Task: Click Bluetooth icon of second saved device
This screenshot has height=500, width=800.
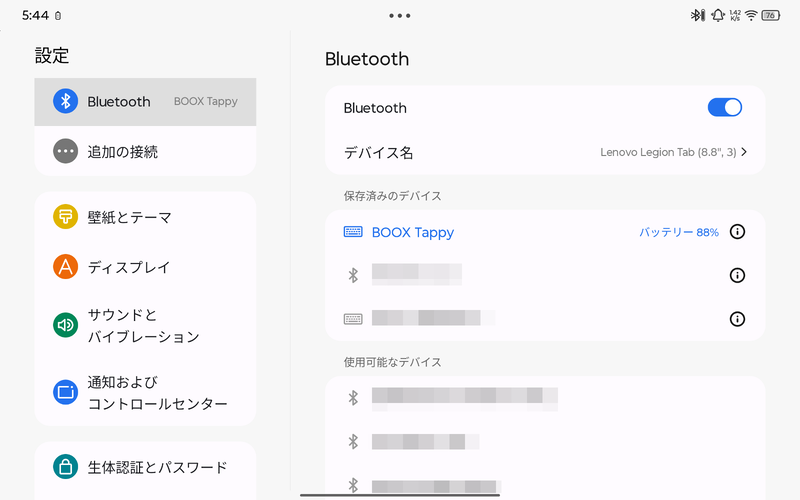Action: point(353,276)
